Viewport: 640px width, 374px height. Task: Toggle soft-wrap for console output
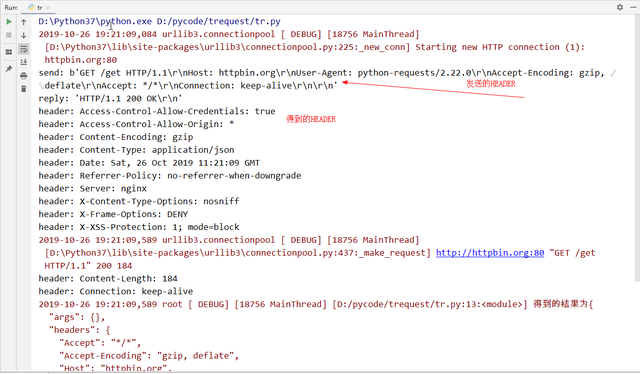pyautogui.click(x=24, y=49)
